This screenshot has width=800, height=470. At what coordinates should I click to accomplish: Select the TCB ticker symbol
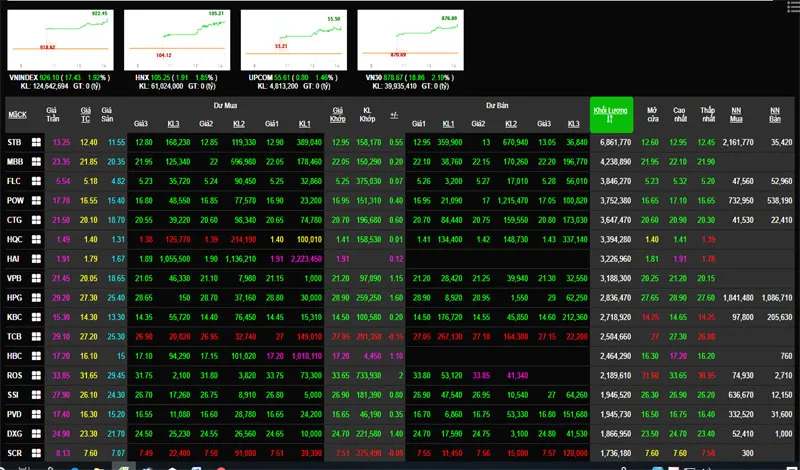[15, 336]
